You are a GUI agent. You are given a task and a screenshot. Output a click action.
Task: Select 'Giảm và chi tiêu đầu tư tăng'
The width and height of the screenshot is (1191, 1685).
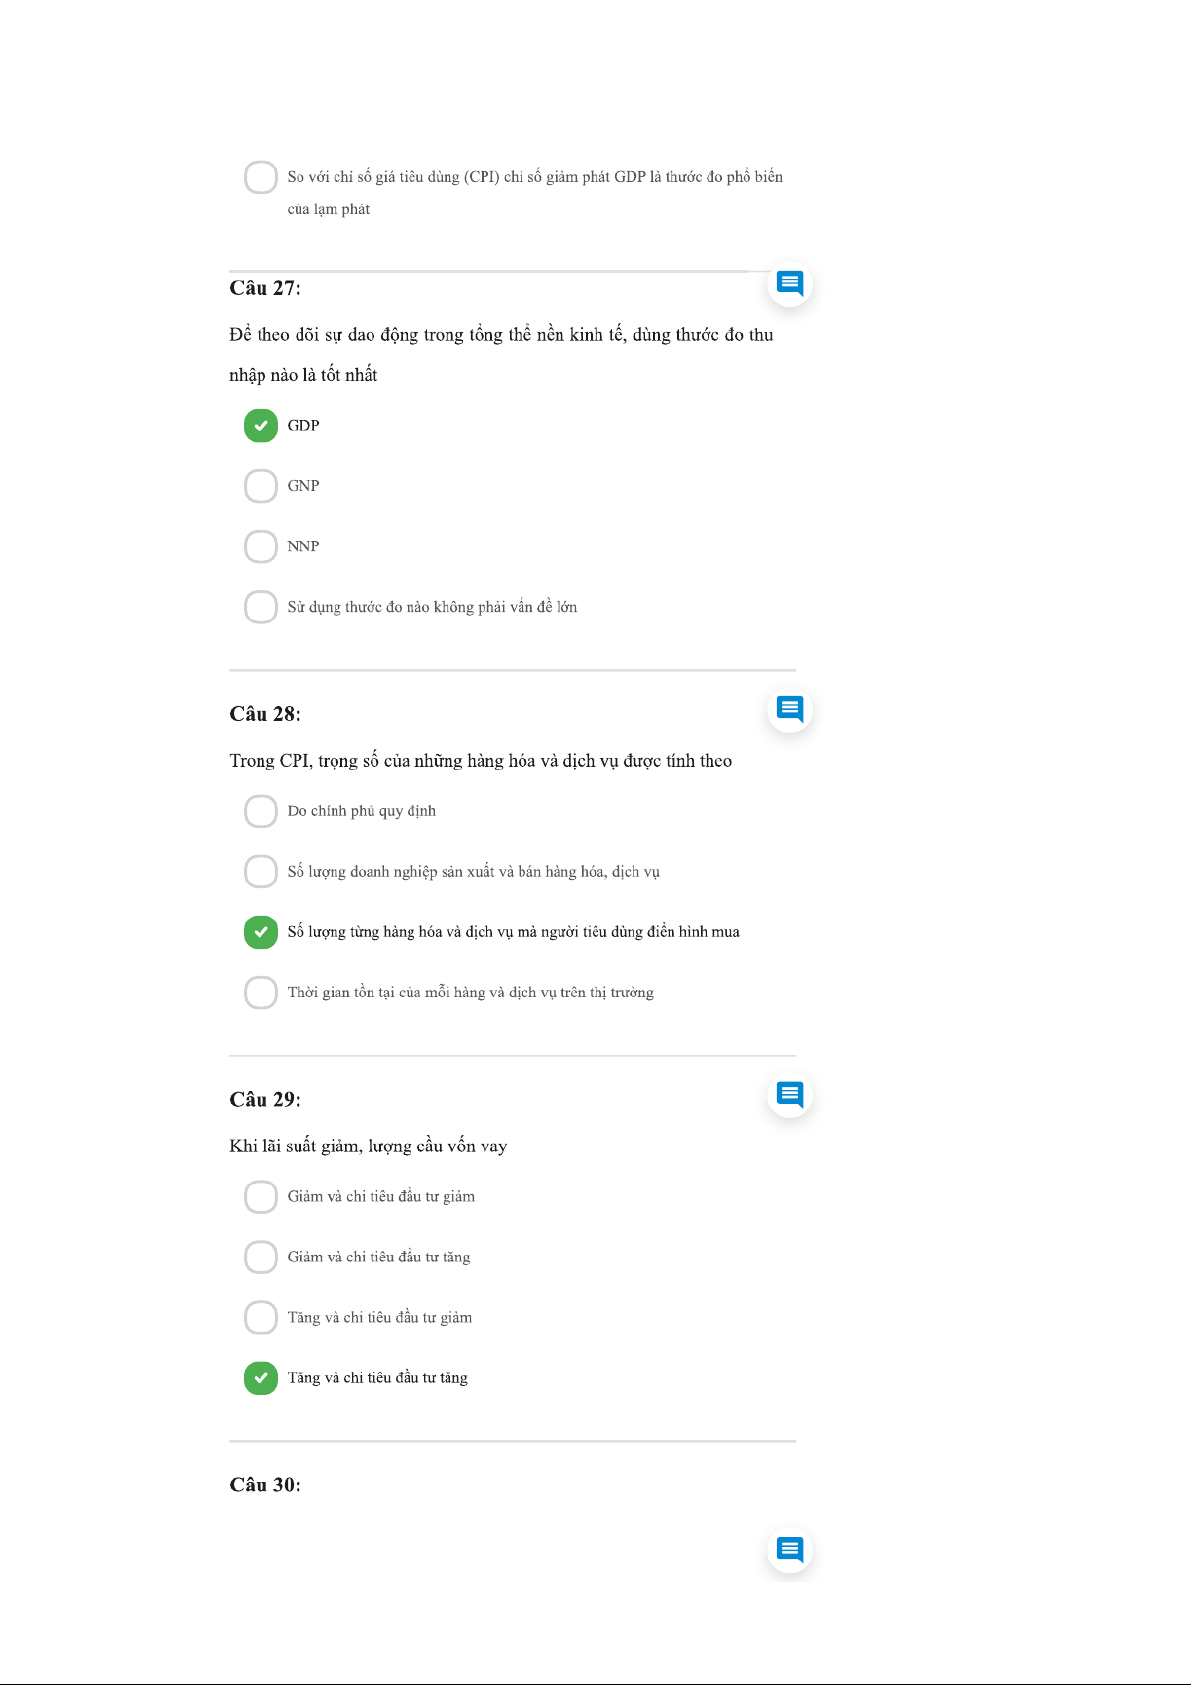tap(261, 1257)
